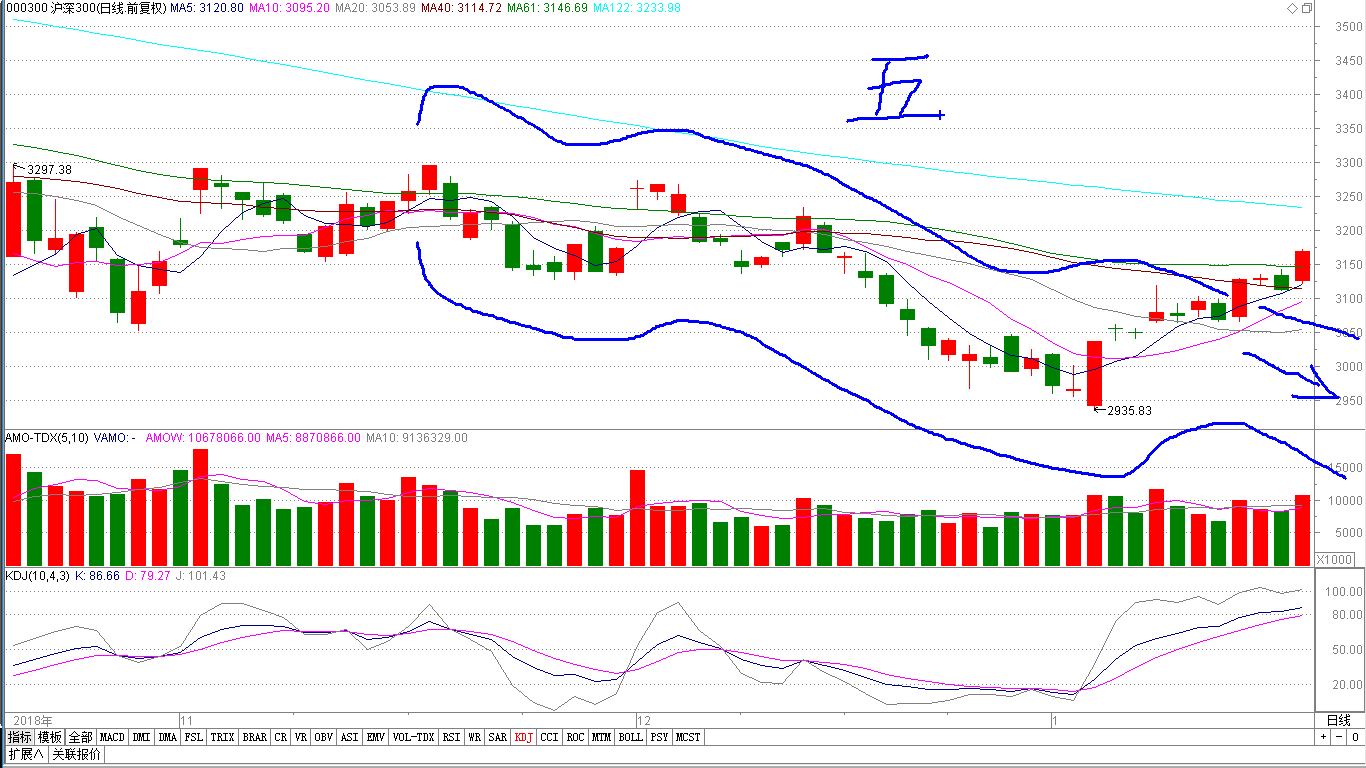1366x768 pixels.
Task: Switch indicator to WR
Action: click(475, 737)
